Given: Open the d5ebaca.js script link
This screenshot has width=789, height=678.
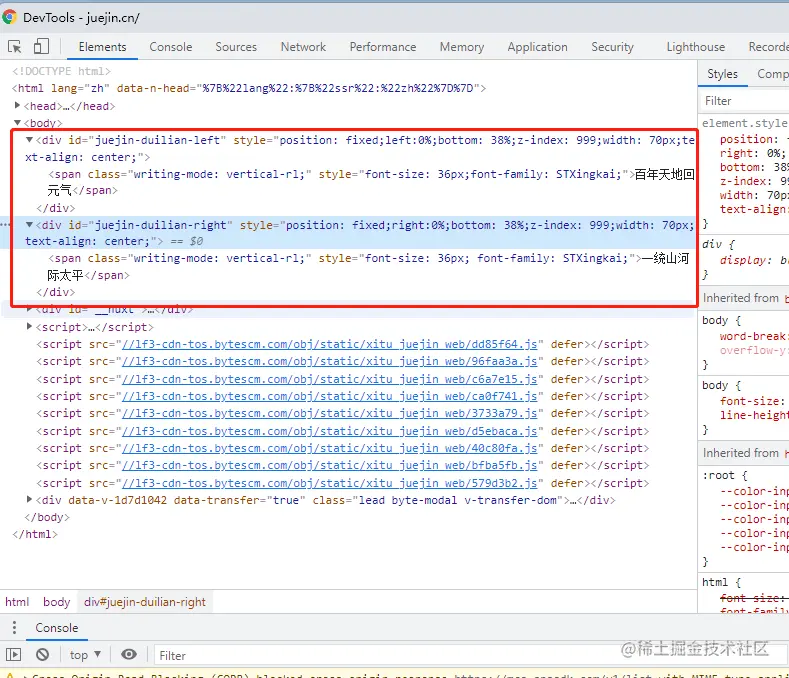Looking at the screenshot, I should [330, 431].
